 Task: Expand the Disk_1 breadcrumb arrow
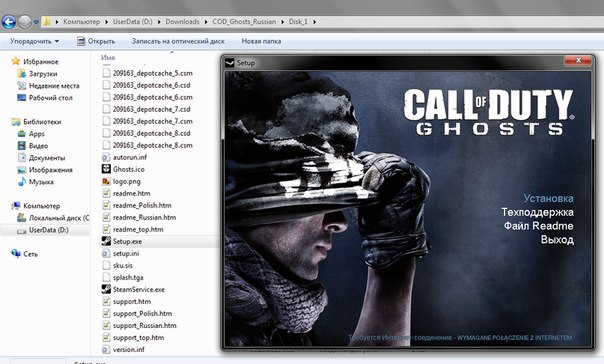(314, 22)
